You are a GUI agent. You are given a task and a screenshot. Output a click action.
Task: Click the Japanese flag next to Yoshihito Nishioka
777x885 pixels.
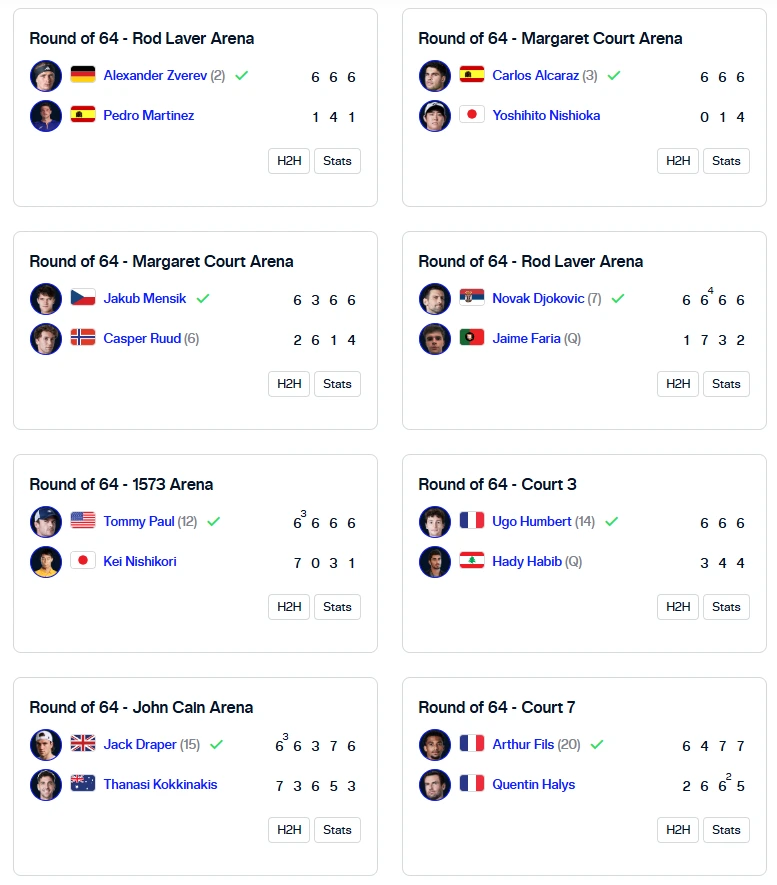point(472,115)
